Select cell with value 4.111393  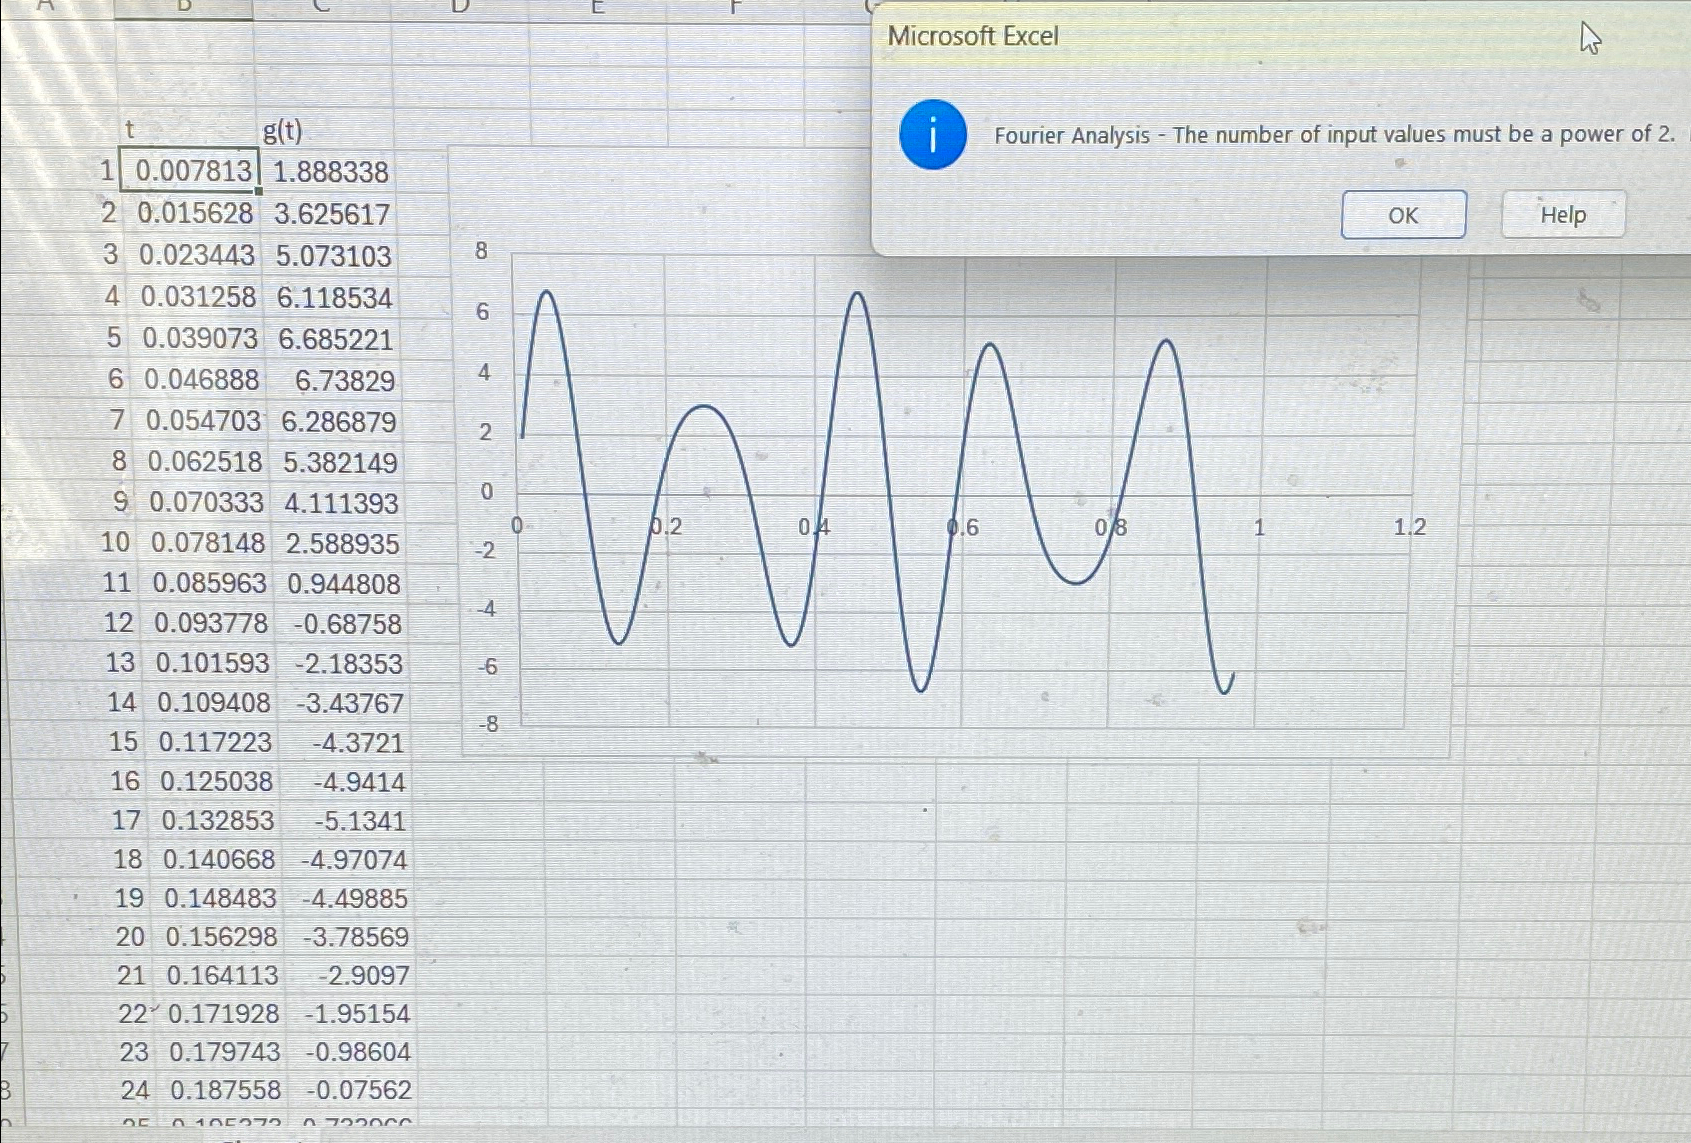click(341, 503)
